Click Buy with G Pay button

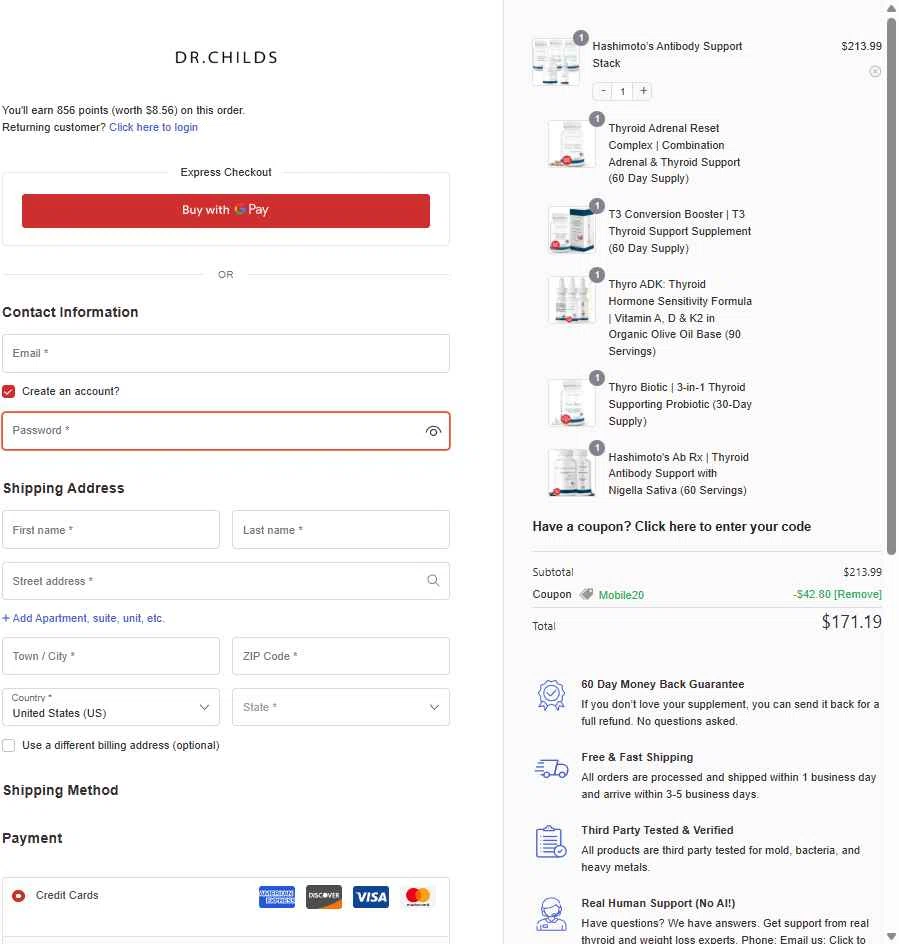pos(226,211)
